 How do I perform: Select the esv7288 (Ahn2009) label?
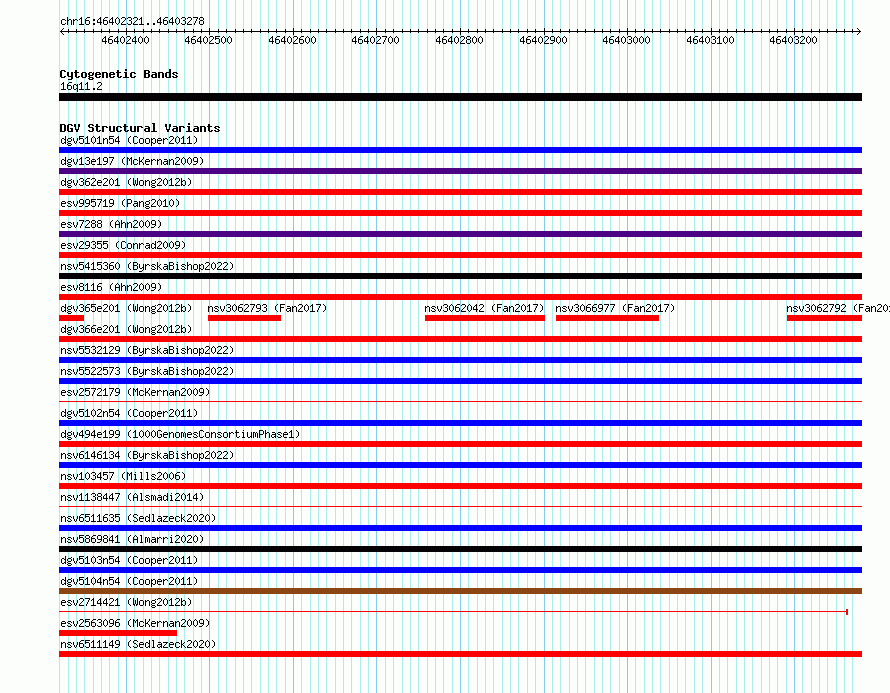tap(111, 224)
